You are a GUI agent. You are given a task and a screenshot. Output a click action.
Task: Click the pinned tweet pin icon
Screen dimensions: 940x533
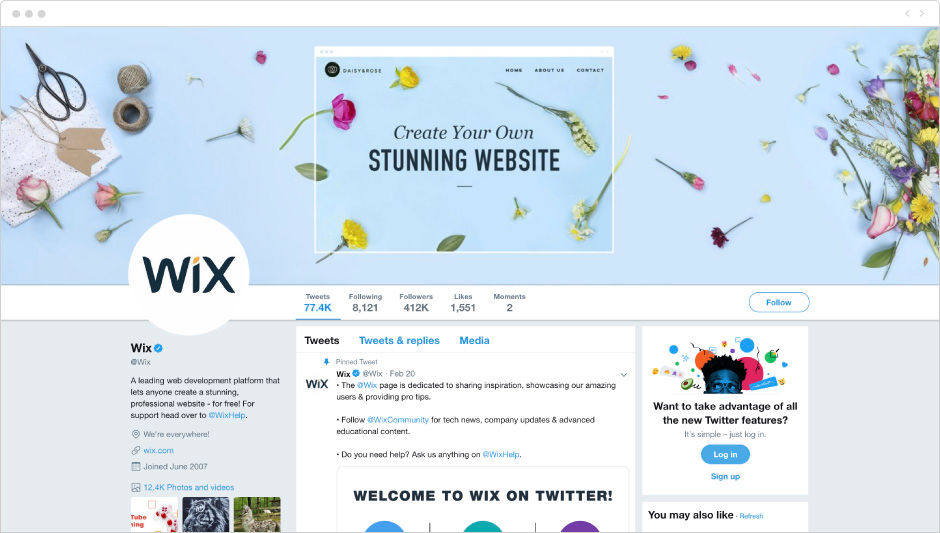326,362
